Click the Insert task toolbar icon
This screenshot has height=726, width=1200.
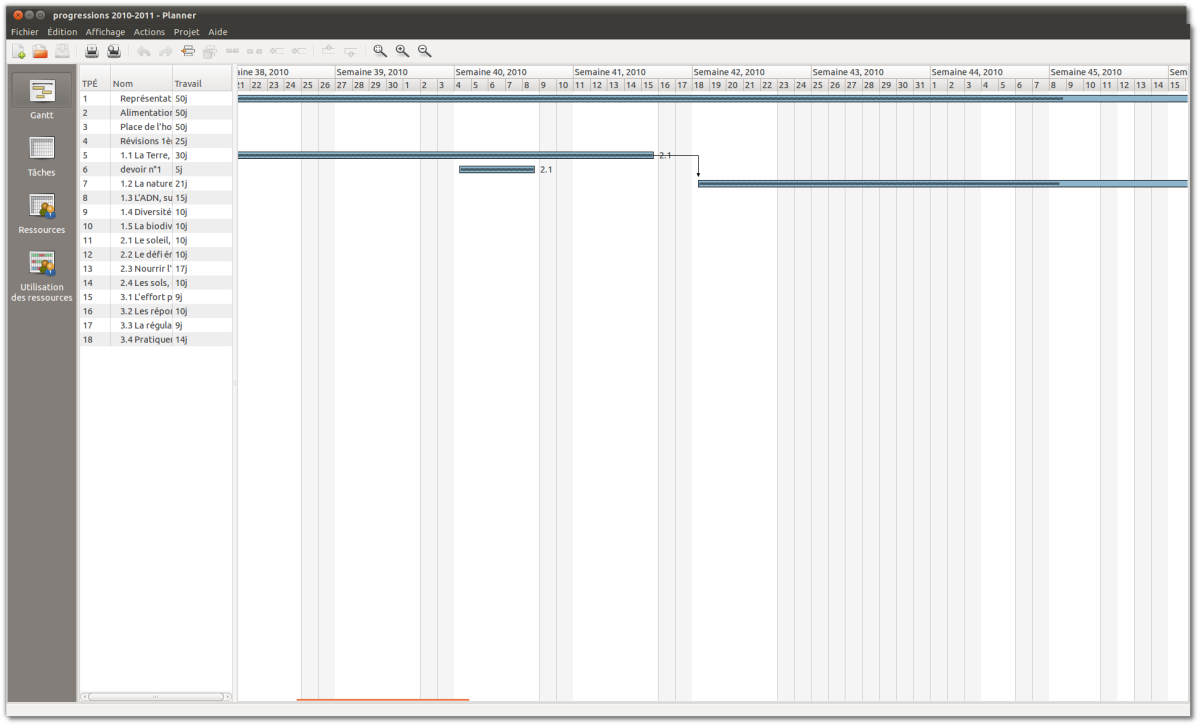188,51
